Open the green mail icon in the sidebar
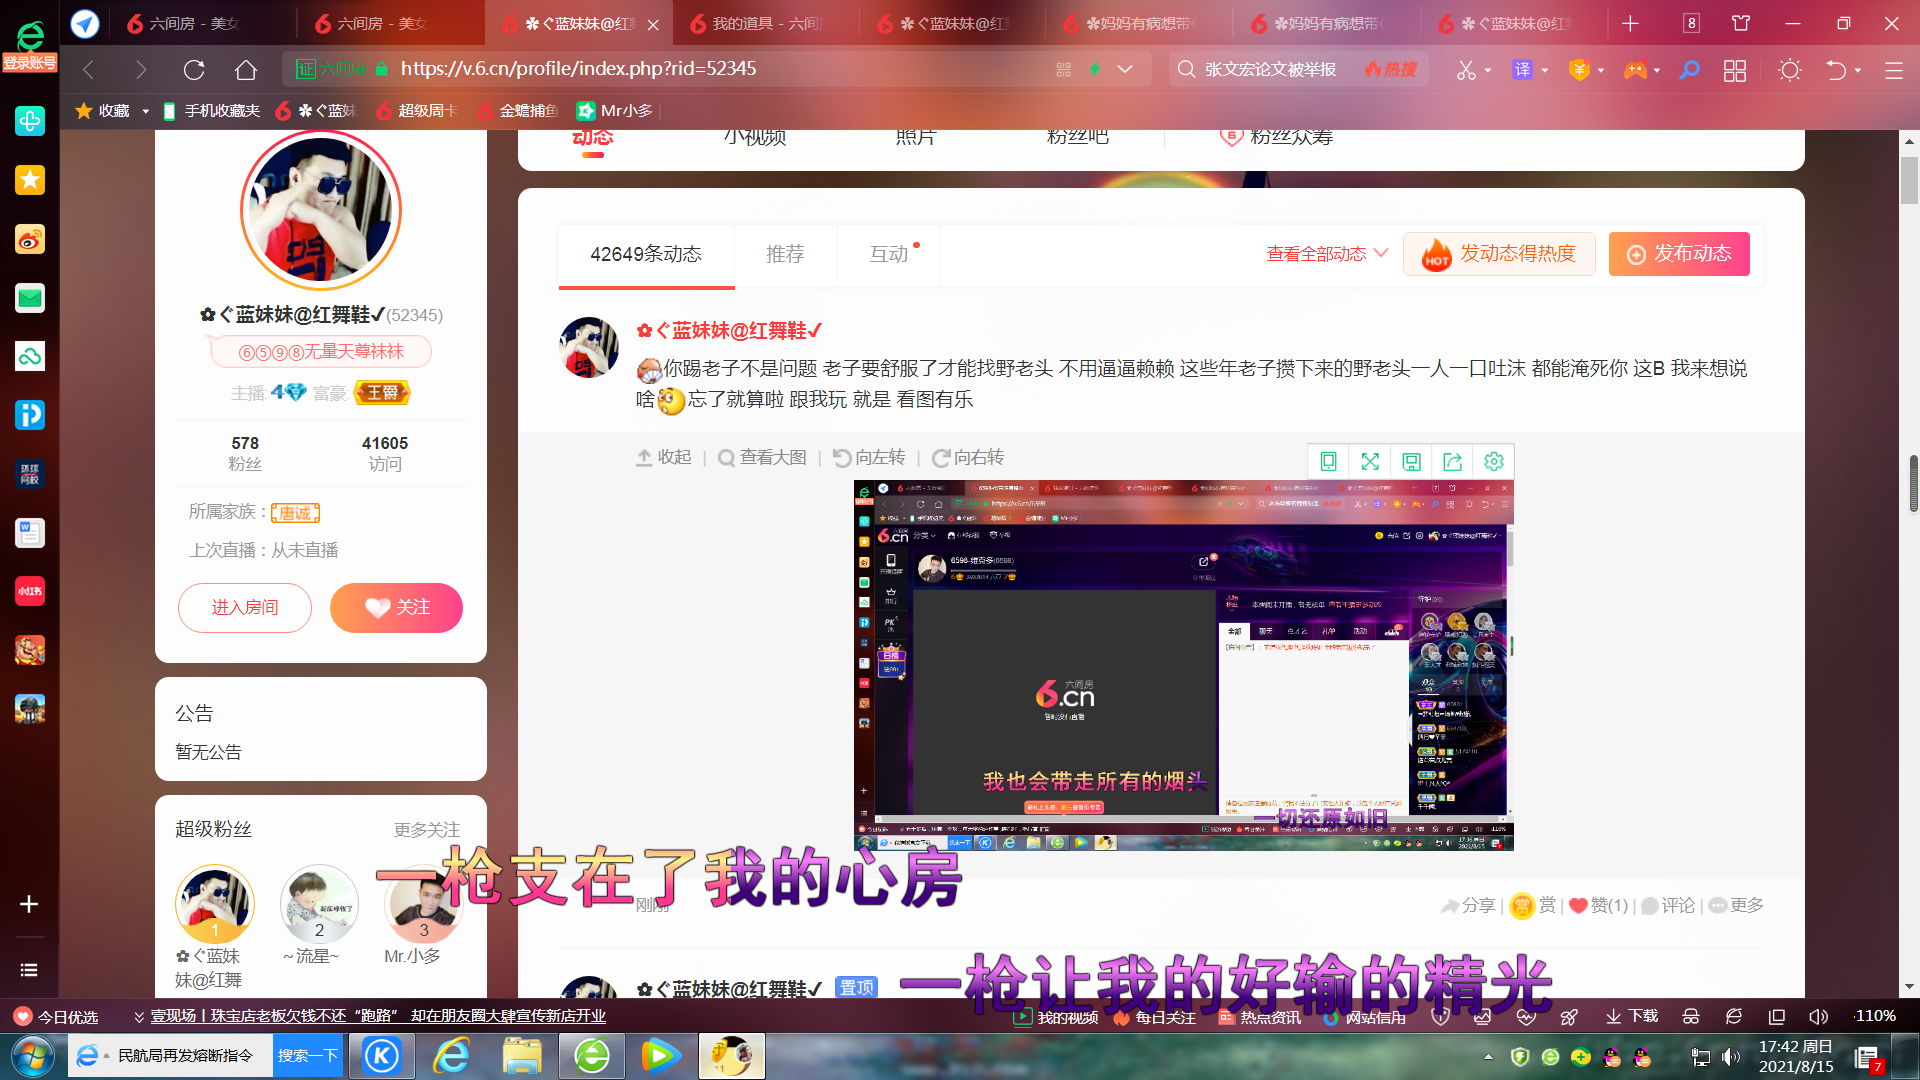 pyautogui.click(x=30, y=298)
